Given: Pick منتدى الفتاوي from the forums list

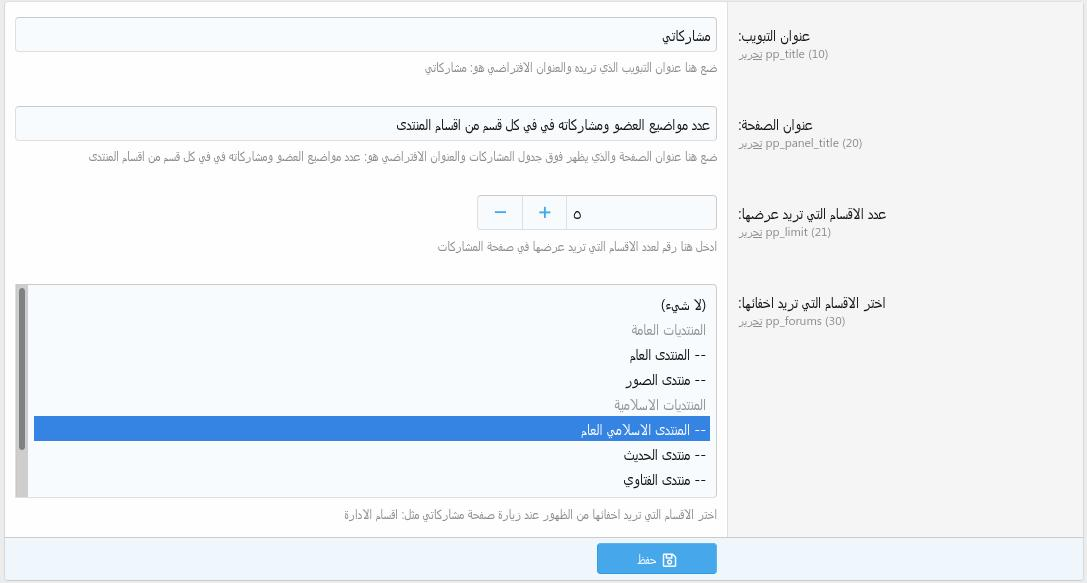Looking at the screenshot, I should click(664, 480).
